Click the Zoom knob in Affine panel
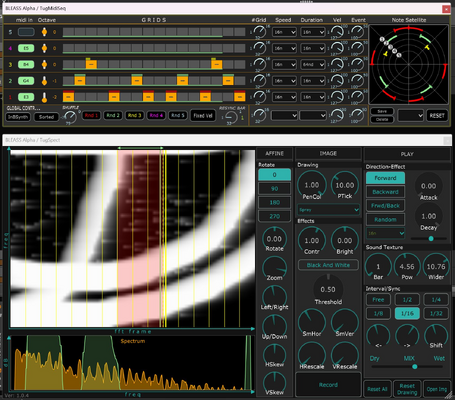 pyautogui.click(x=274, y=268)
